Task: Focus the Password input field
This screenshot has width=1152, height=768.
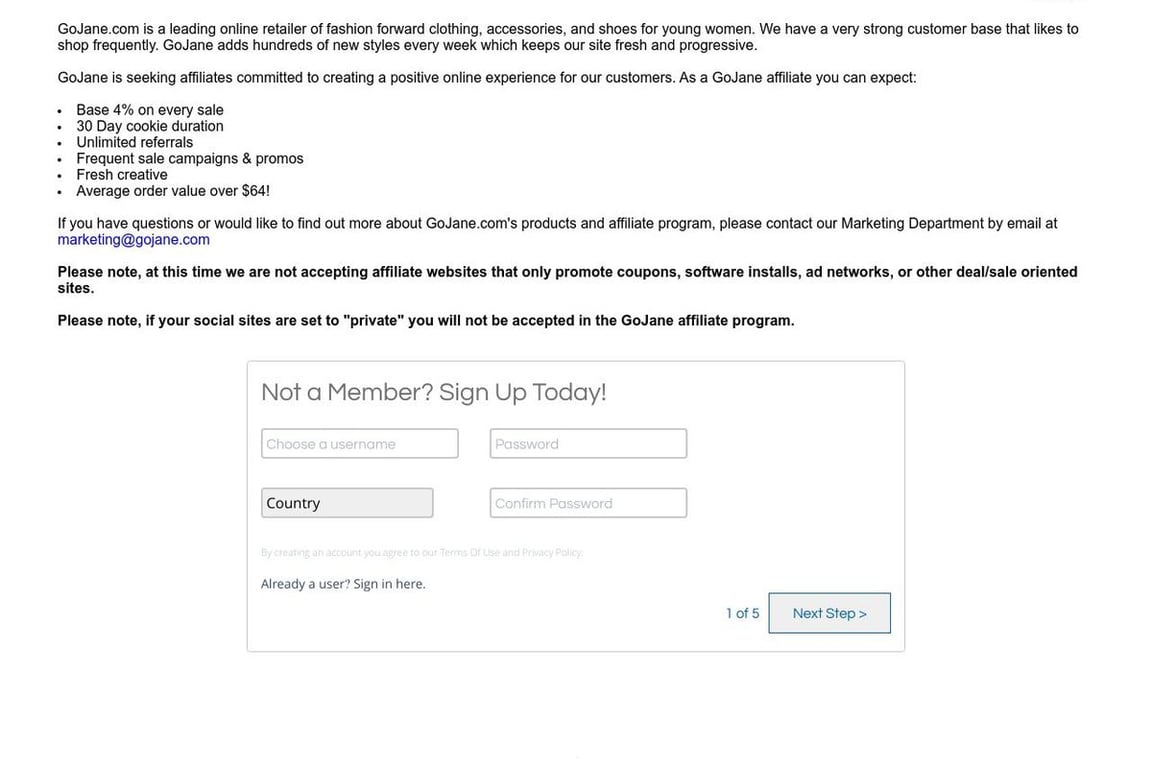Action: coord(588,444)
